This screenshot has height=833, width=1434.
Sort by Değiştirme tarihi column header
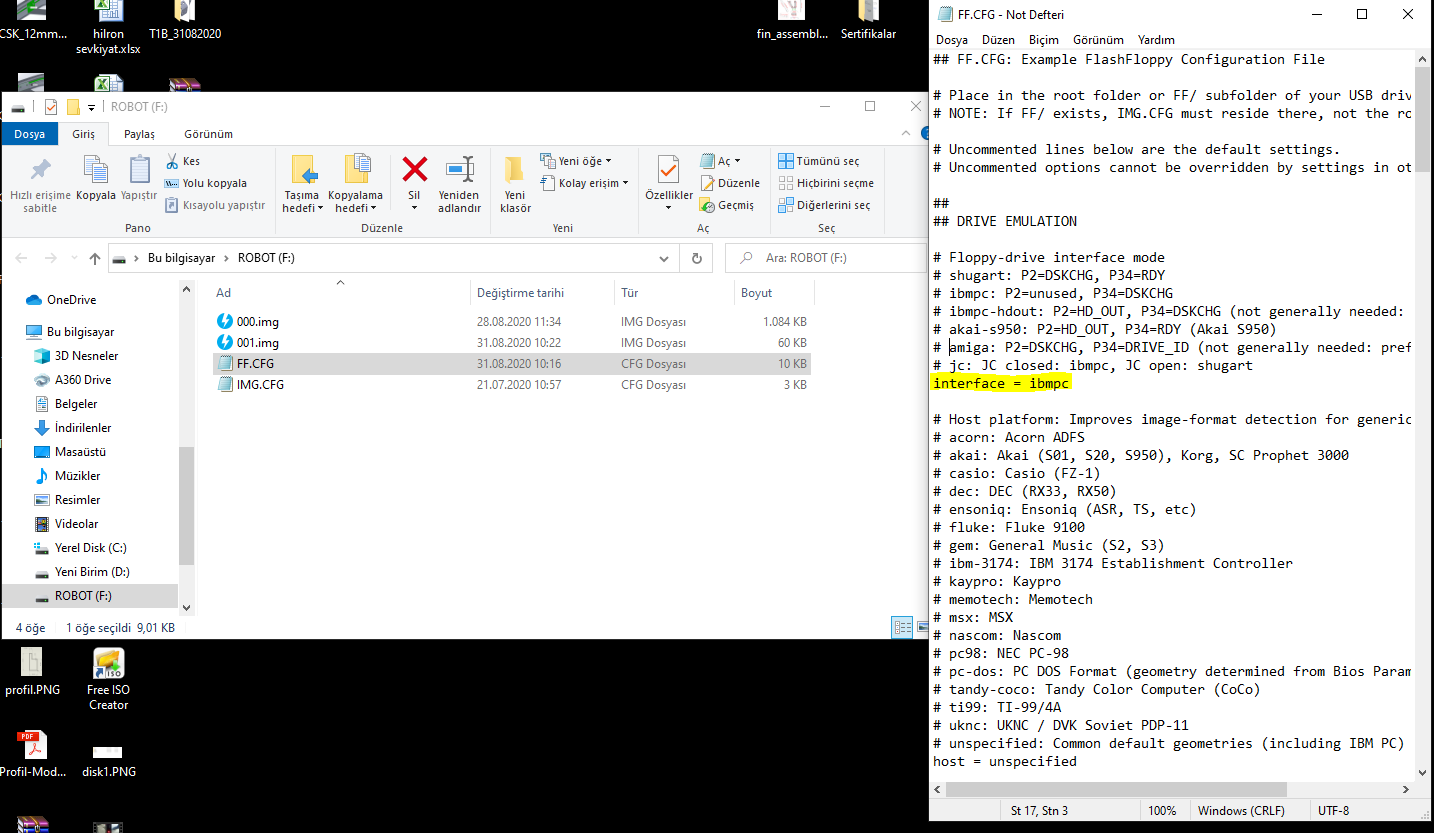(x=541, y=293)
